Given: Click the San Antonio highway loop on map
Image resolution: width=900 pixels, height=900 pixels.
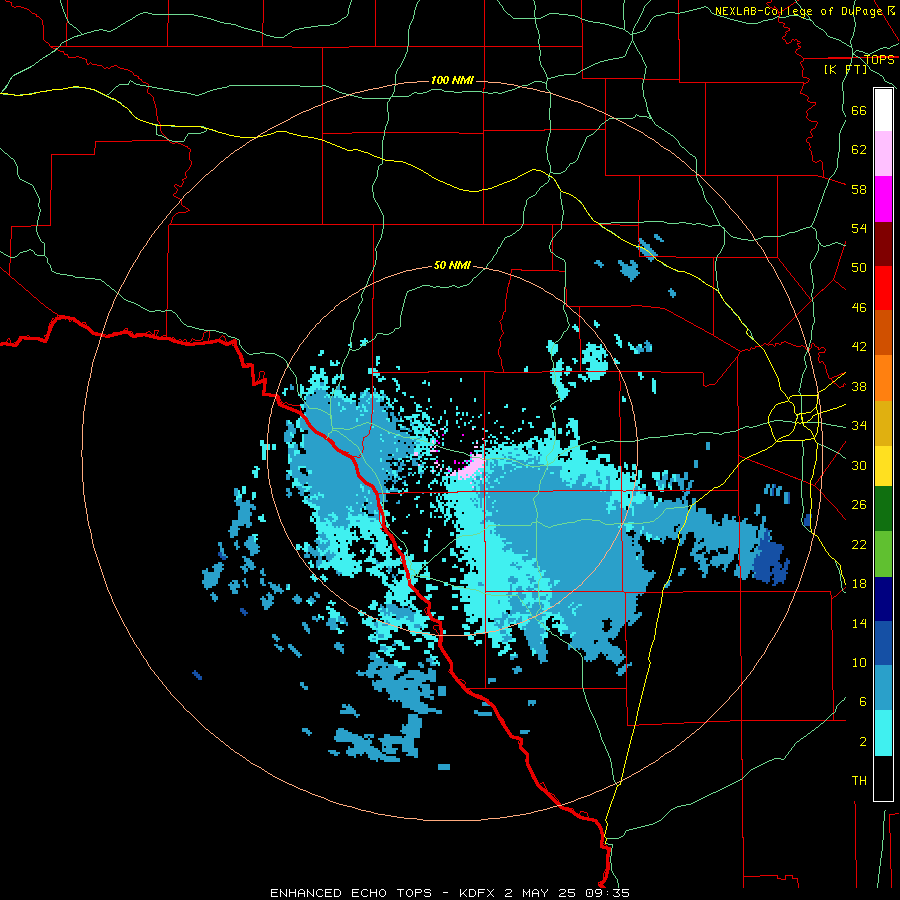Looking at the screenshot, I should click(x=794, y=418).
